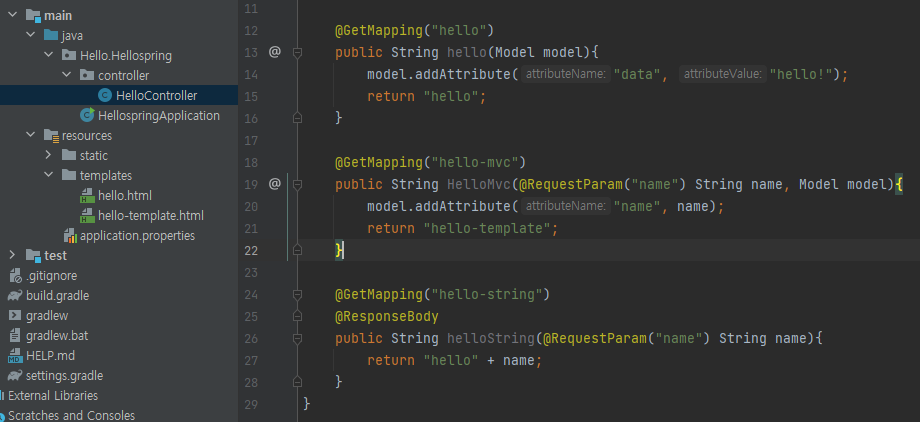Fold the helloString method at line 26
Viewport: 920px width, 422px height.
click(x=297, y=339)
